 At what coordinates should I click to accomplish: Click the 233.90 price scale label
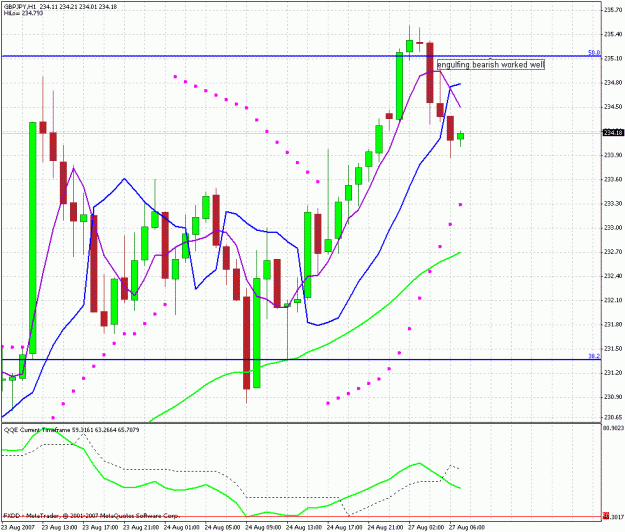click(613, 155)
